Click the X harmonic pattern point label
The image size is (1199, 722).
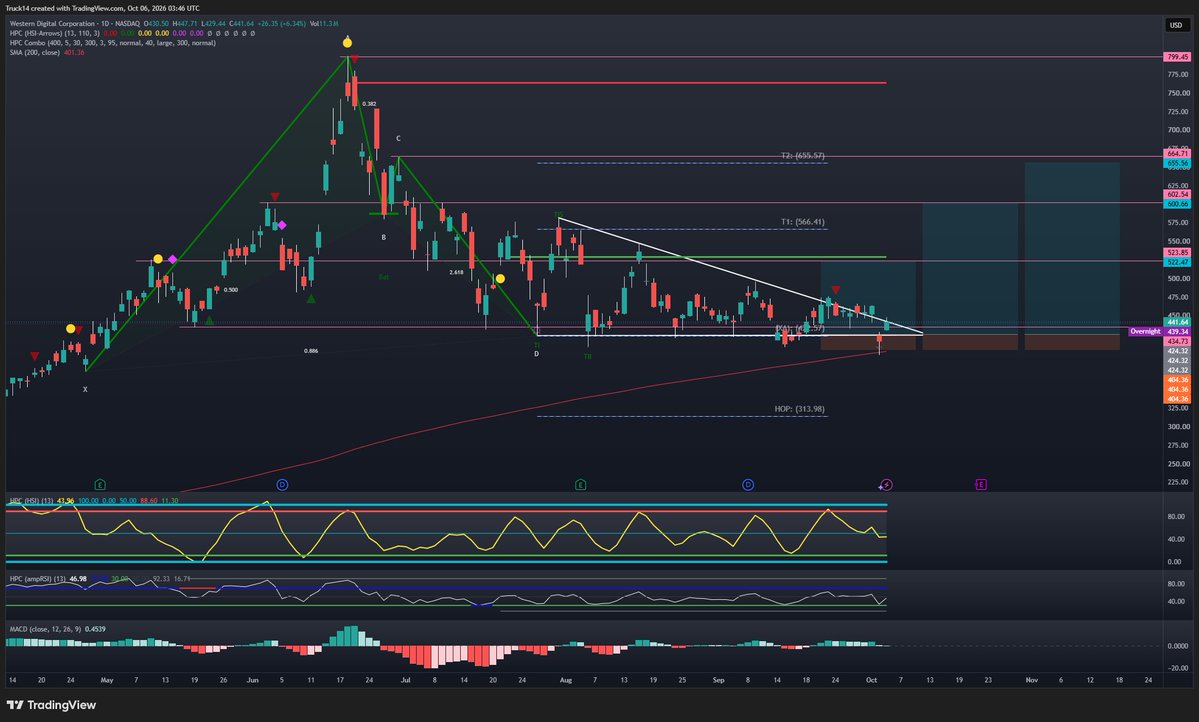pyautogui.click(x=85, y=390)
